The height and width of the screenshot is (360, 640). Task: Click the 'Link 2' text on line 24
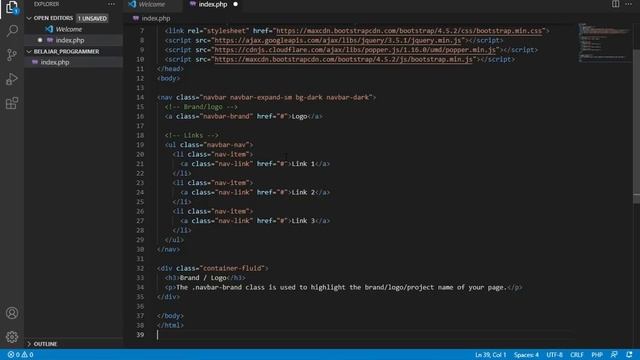coord(303,192)
